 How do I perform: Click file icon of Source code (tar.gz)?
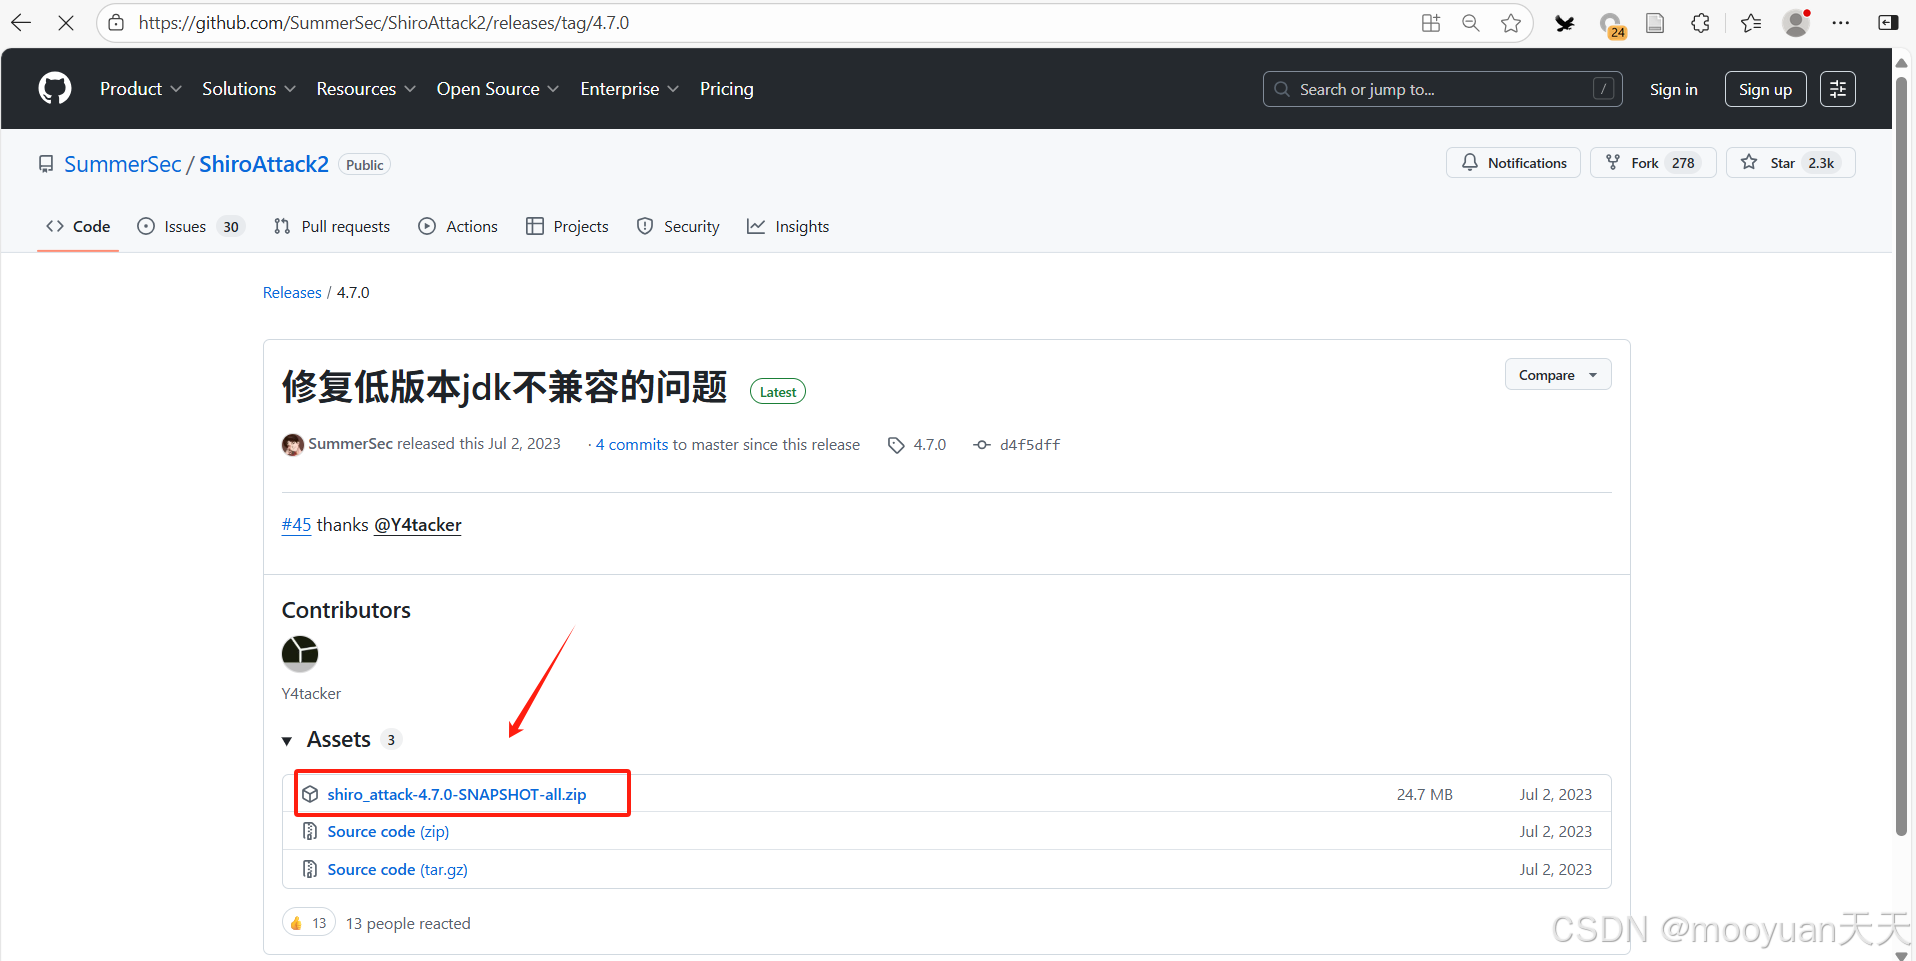click(x=310, y=869)
